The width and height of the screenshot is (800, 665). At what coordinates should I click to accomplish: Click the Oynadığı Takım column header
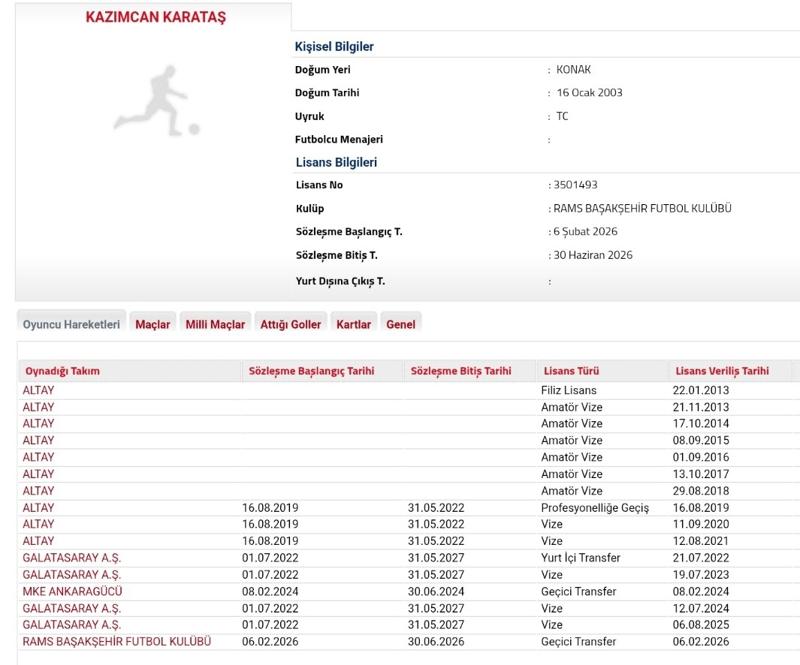coord(62,371)
